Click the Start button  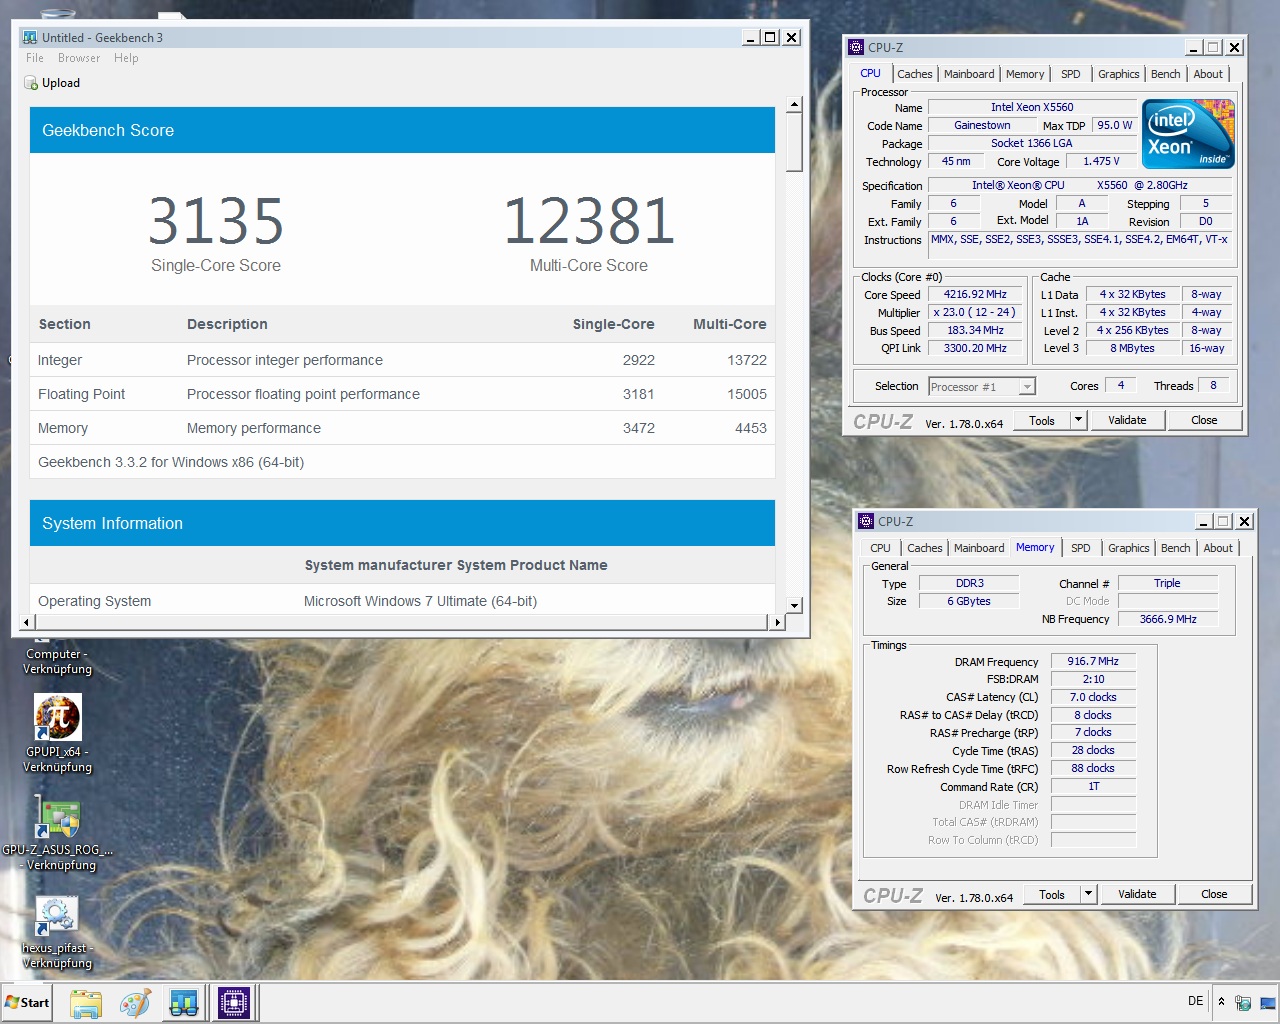click(27, 1002)
